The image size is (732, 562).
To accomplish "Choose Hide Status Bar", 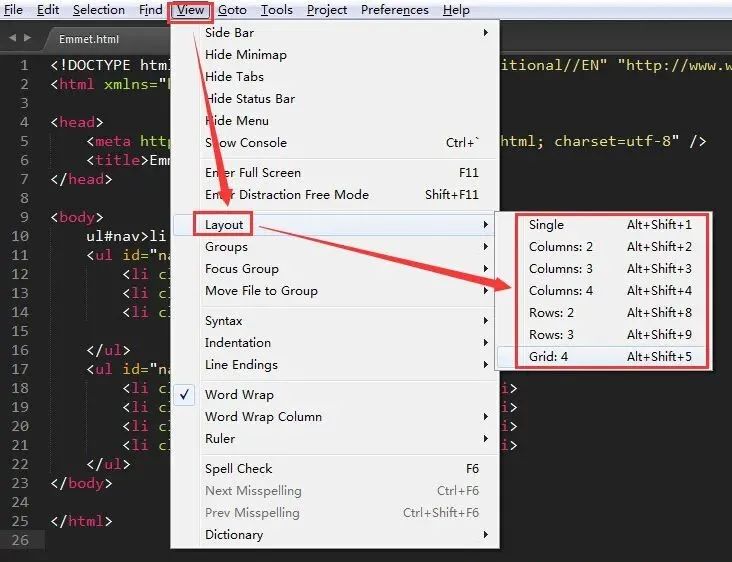I will (x=335, y=98).
